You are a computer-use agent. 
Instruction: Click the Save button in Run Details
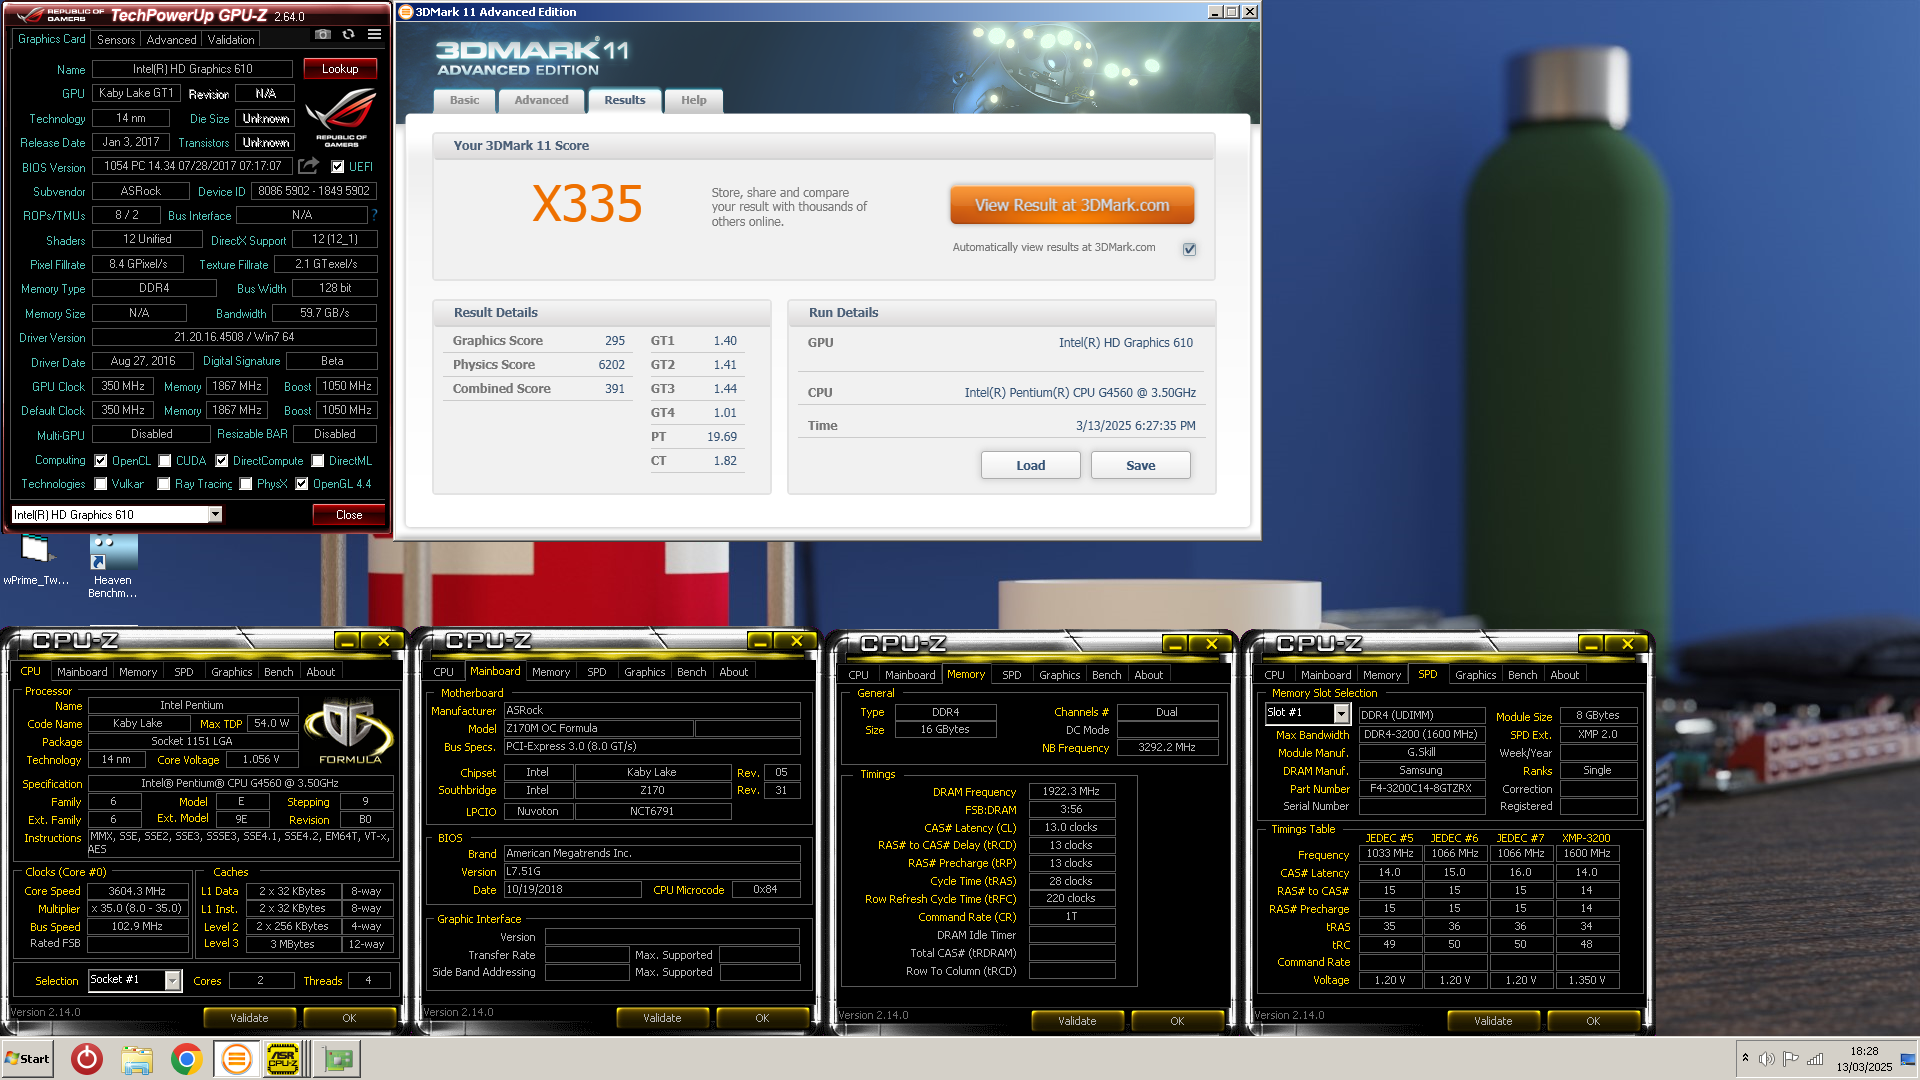(1140, 465)
